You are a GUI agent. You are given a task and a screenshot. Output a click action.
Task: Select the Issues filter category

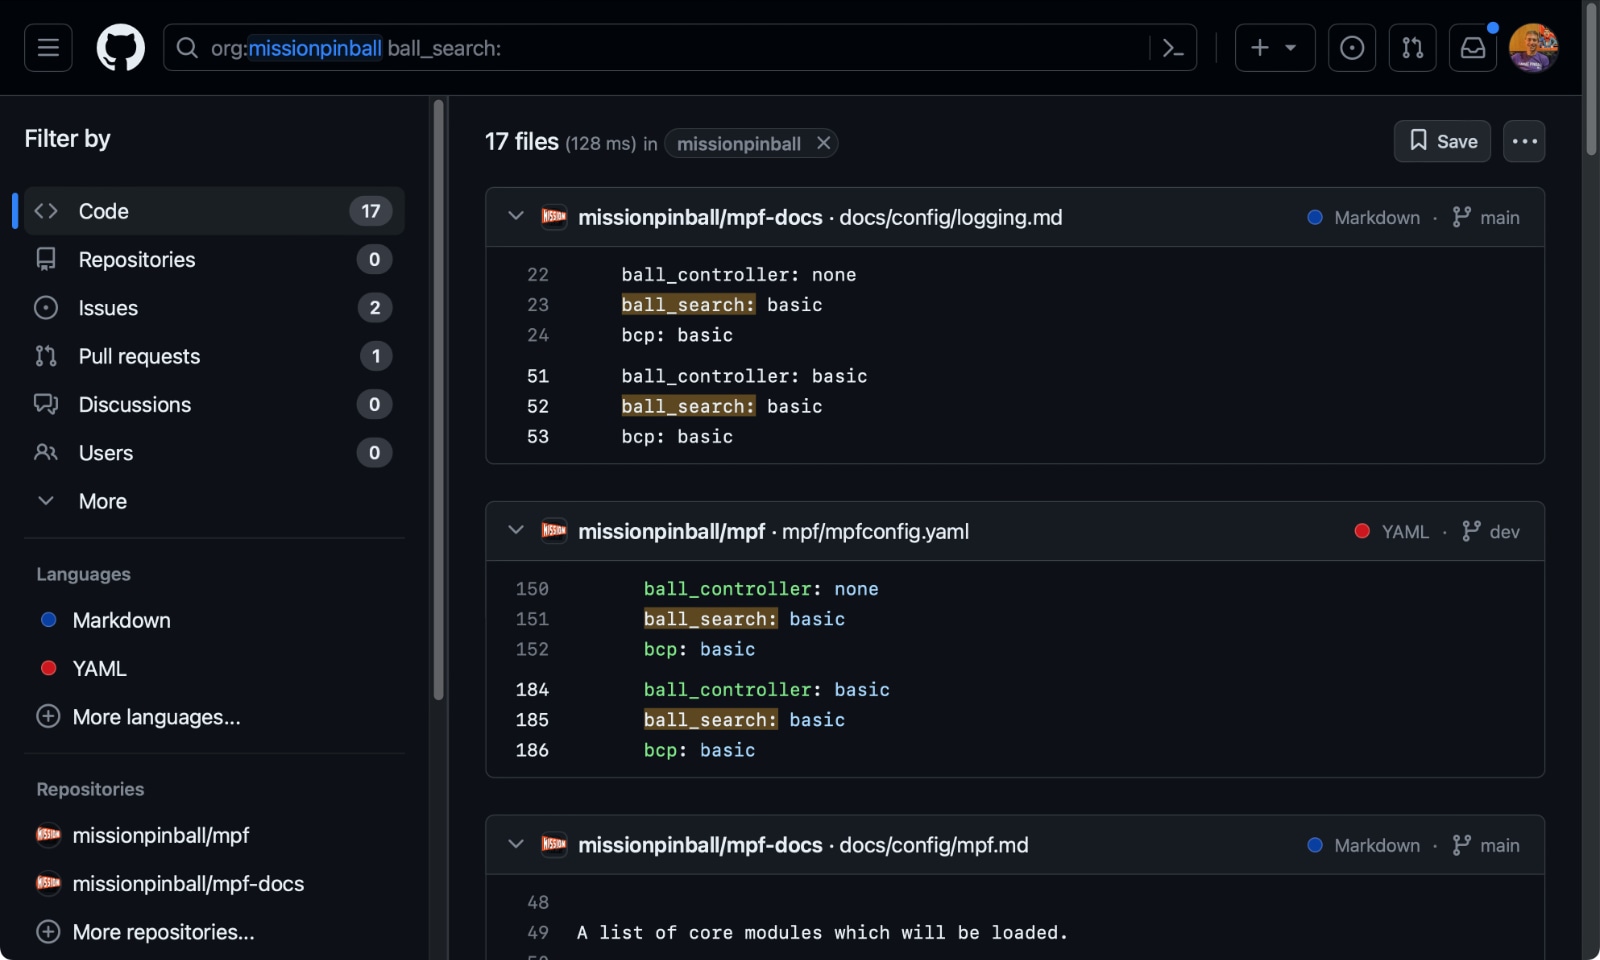pyautogui.click(x=108, y=308)
